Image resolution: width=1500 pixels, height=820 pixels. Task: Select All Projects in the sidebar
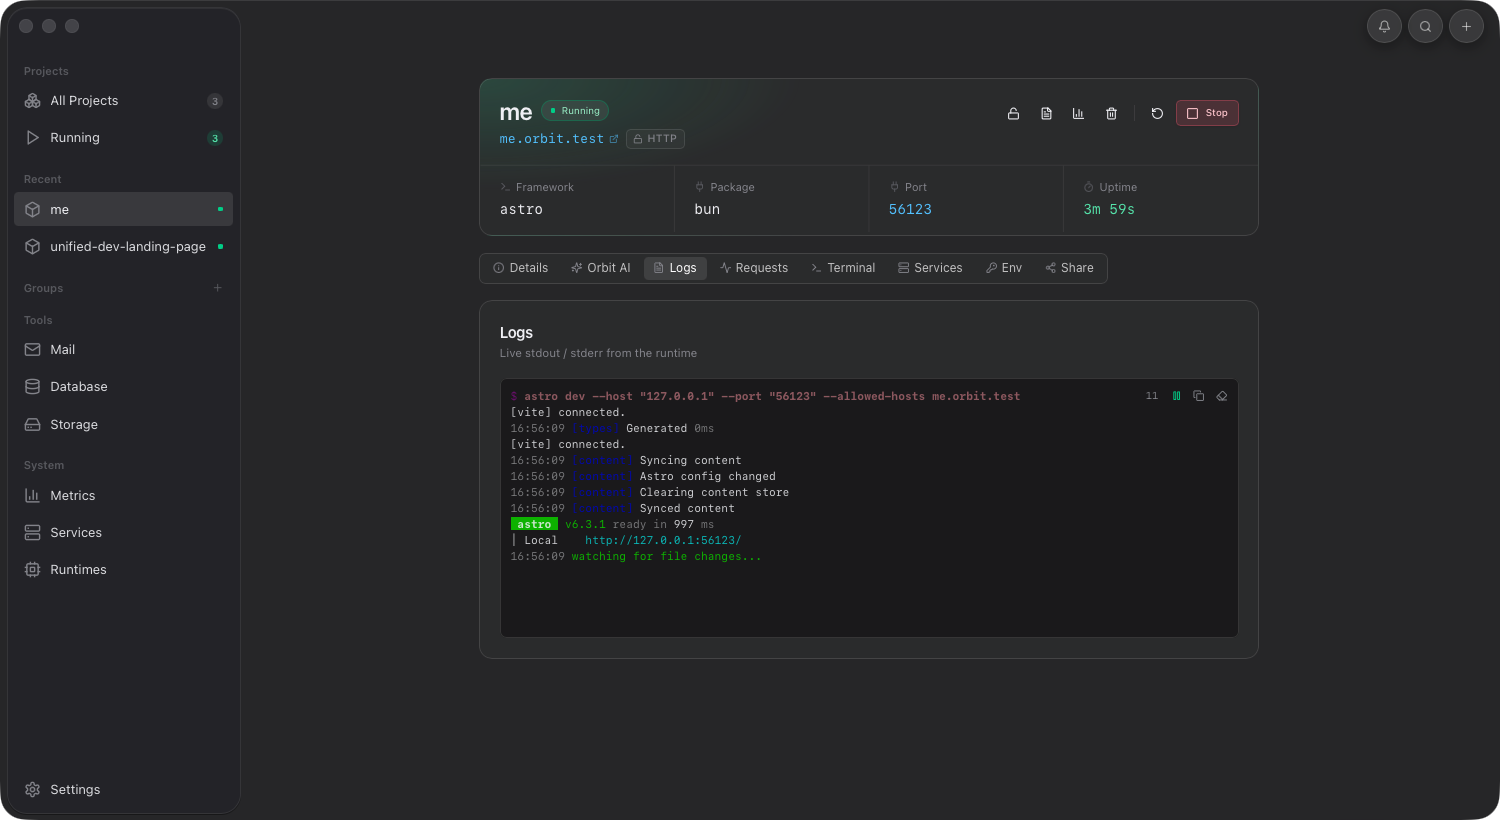(x=123, y=101)
